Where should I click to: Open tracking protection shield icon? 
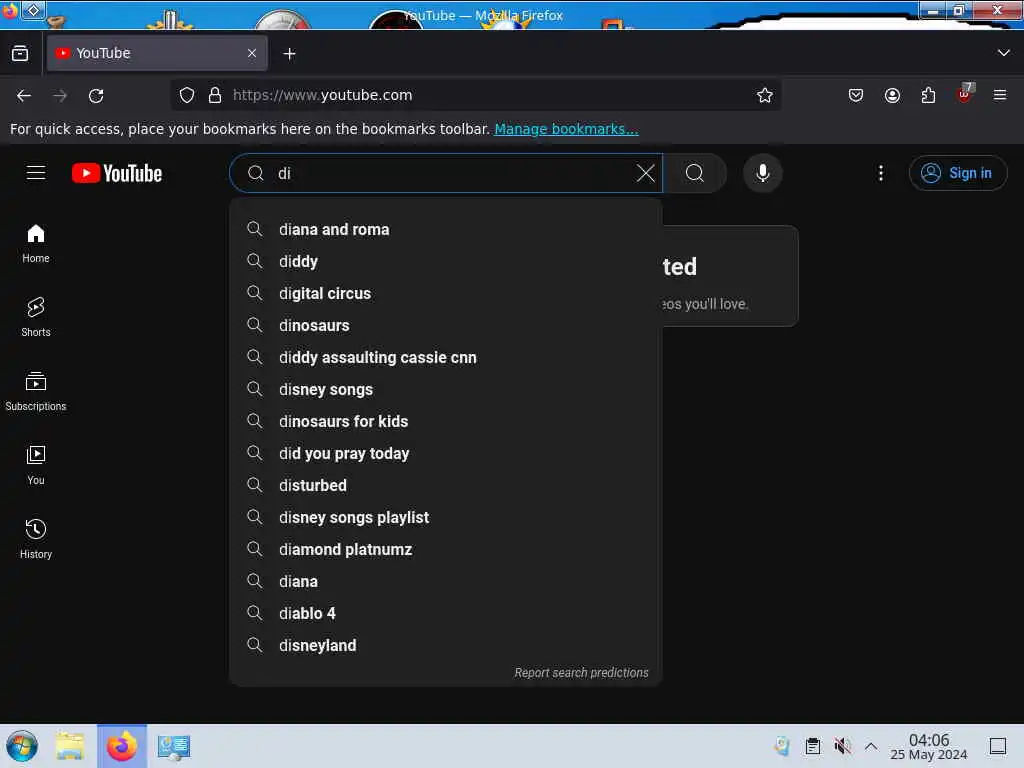pos(187,95)
